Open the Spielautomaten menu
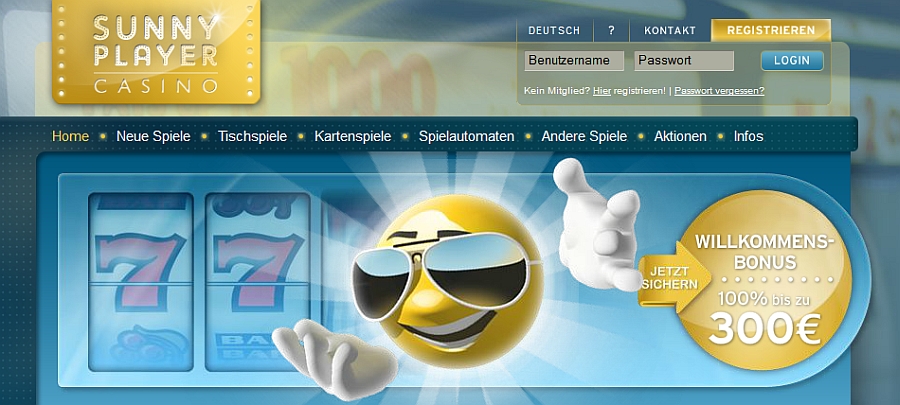This screenshot has width=900, height=405. click(466, 137)
